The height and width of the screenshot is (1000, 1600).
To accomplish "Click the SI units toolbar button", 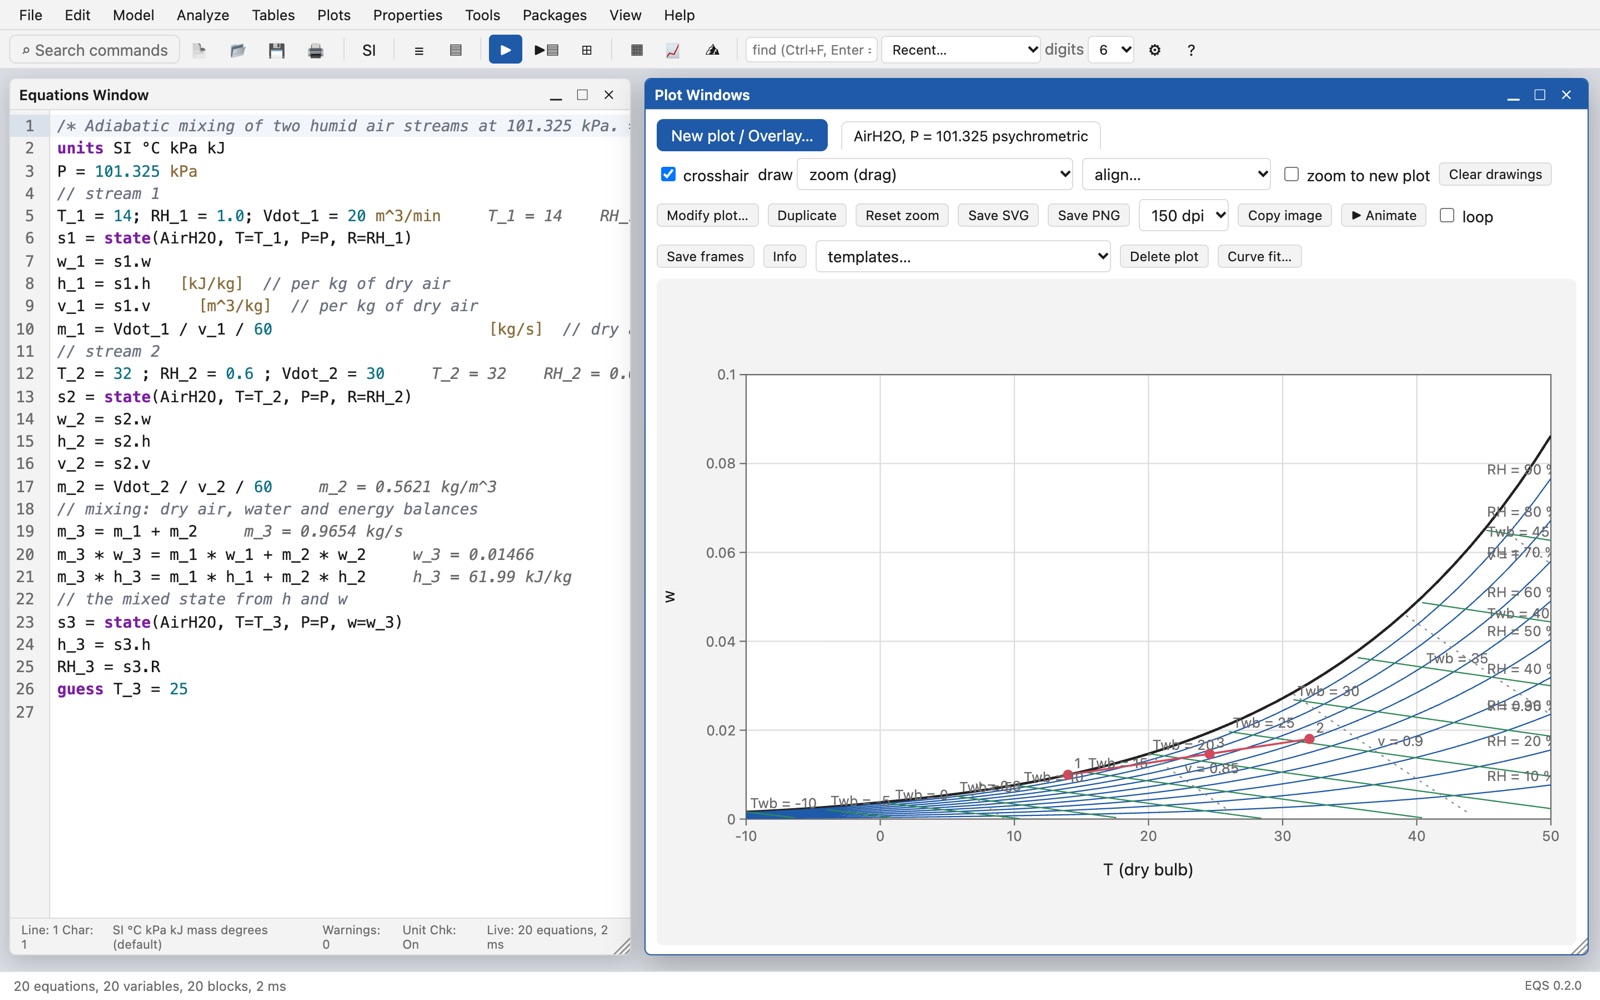I will click(x=369, y=50).
